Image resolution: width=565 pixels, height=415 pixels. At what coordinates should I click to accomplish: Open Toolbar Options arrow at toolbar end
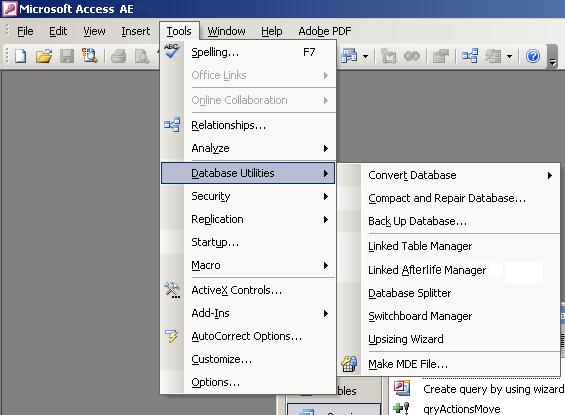pos(552,57)
